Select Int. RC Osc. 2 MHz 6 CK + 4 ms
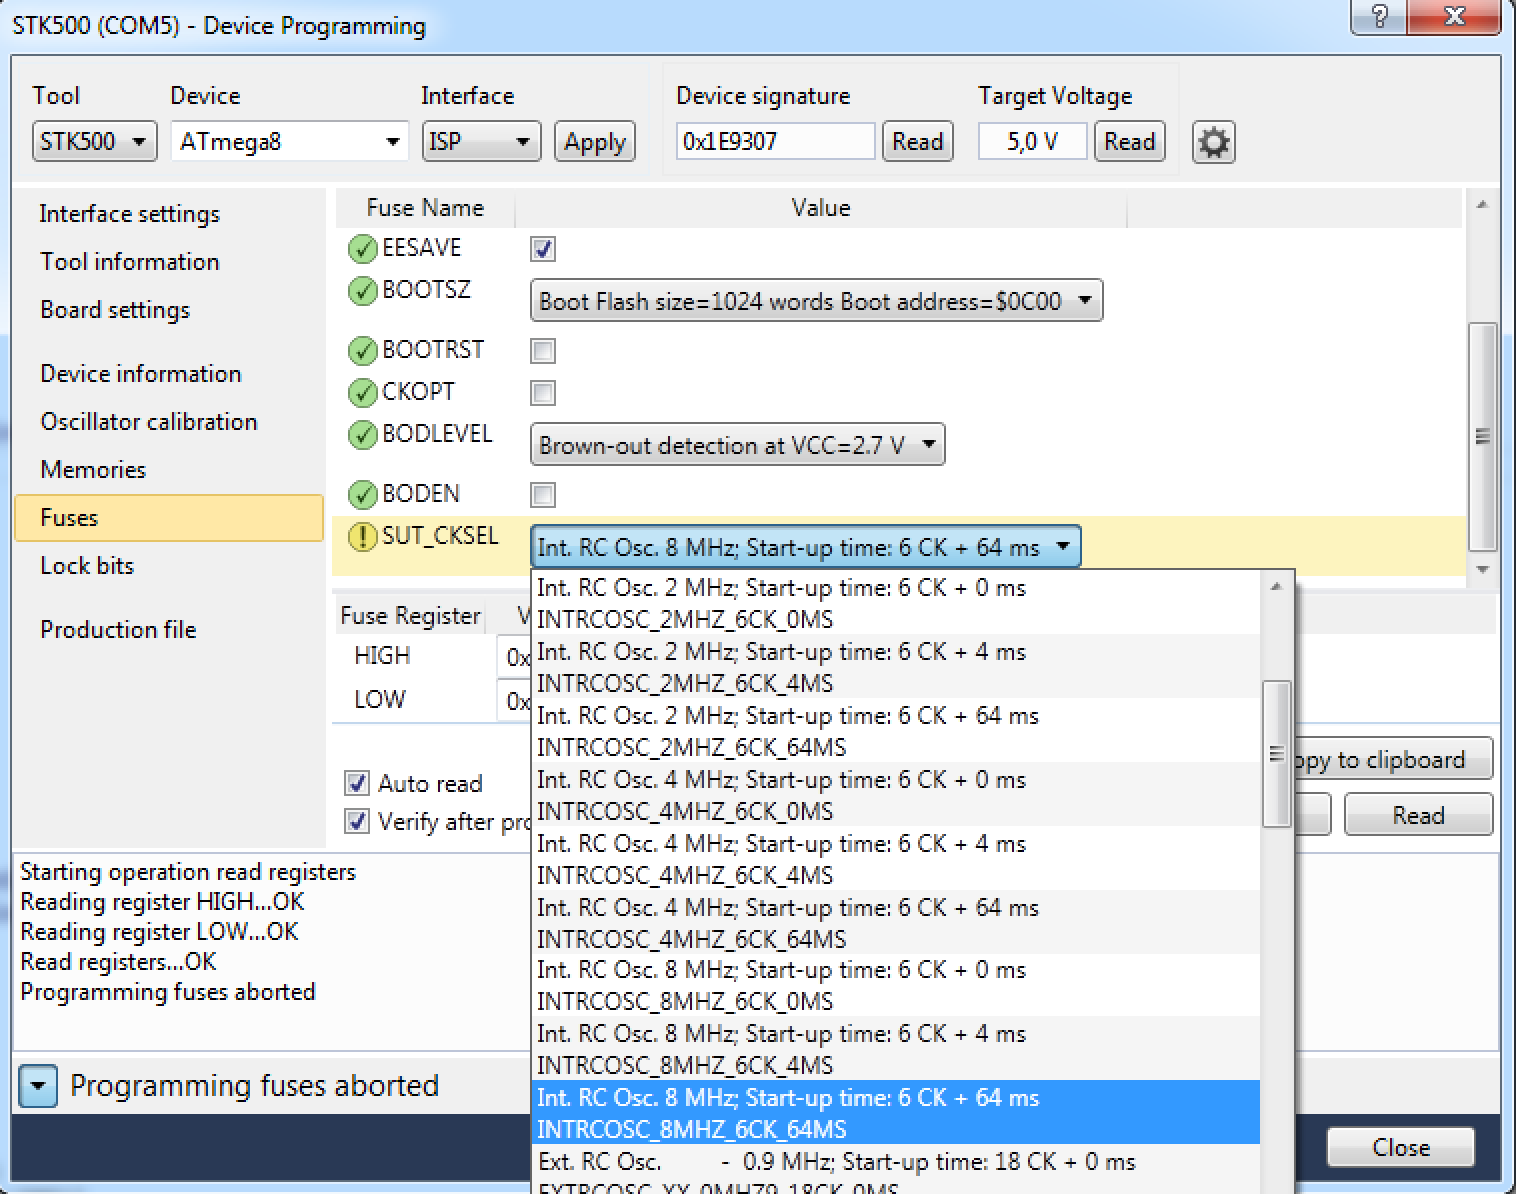 coord(895,667)
